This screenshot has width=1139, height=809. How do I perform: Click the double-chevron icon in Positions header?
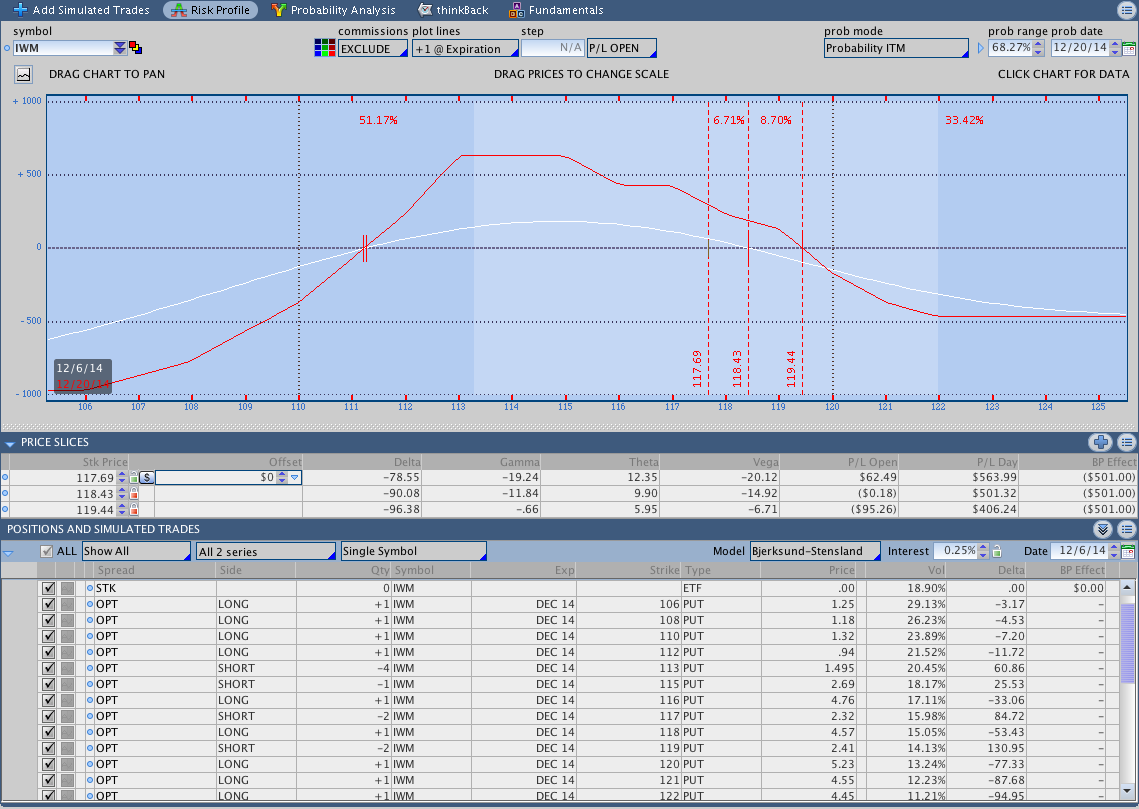1103,529
